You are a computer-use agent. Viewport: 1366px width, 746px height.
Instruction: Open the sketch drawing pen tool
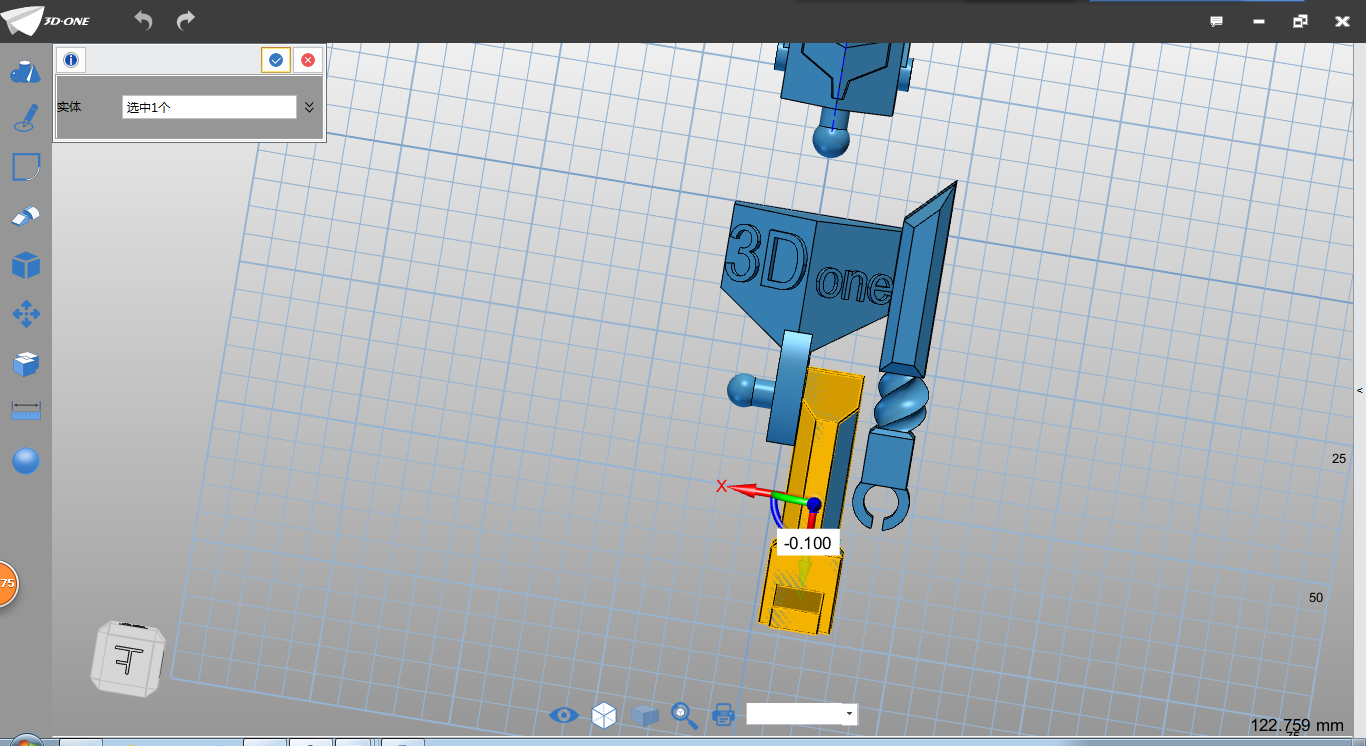[25, 119]
